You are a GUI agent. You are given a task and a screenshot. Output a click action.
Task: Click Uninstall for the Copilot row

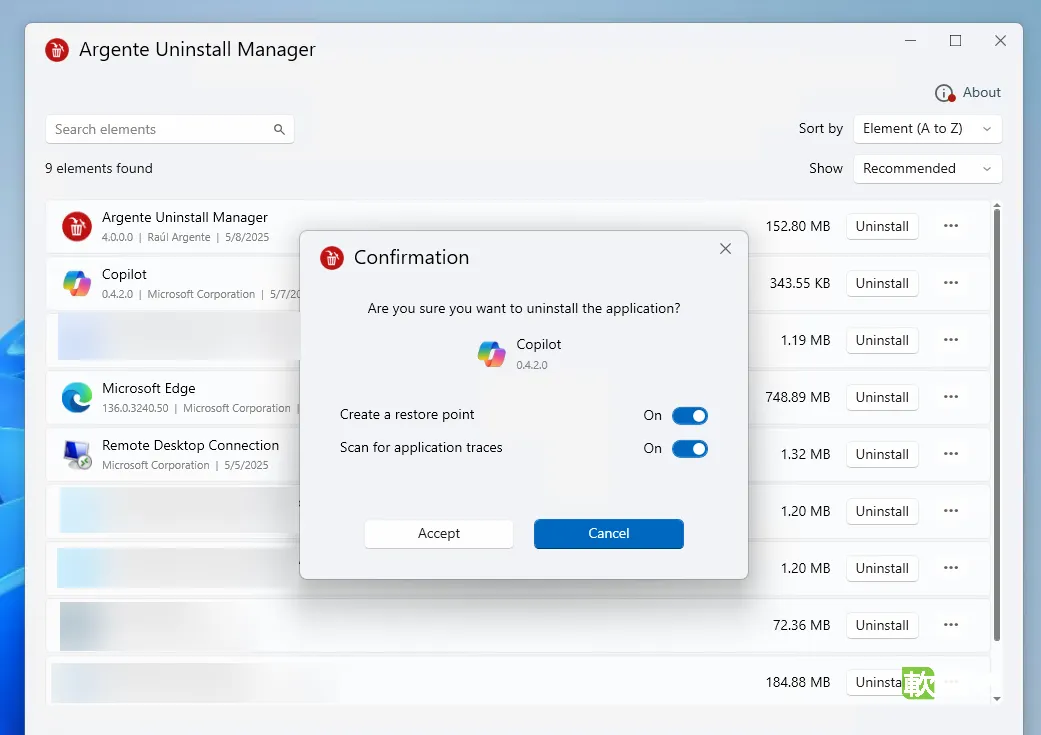pos(882,284)
